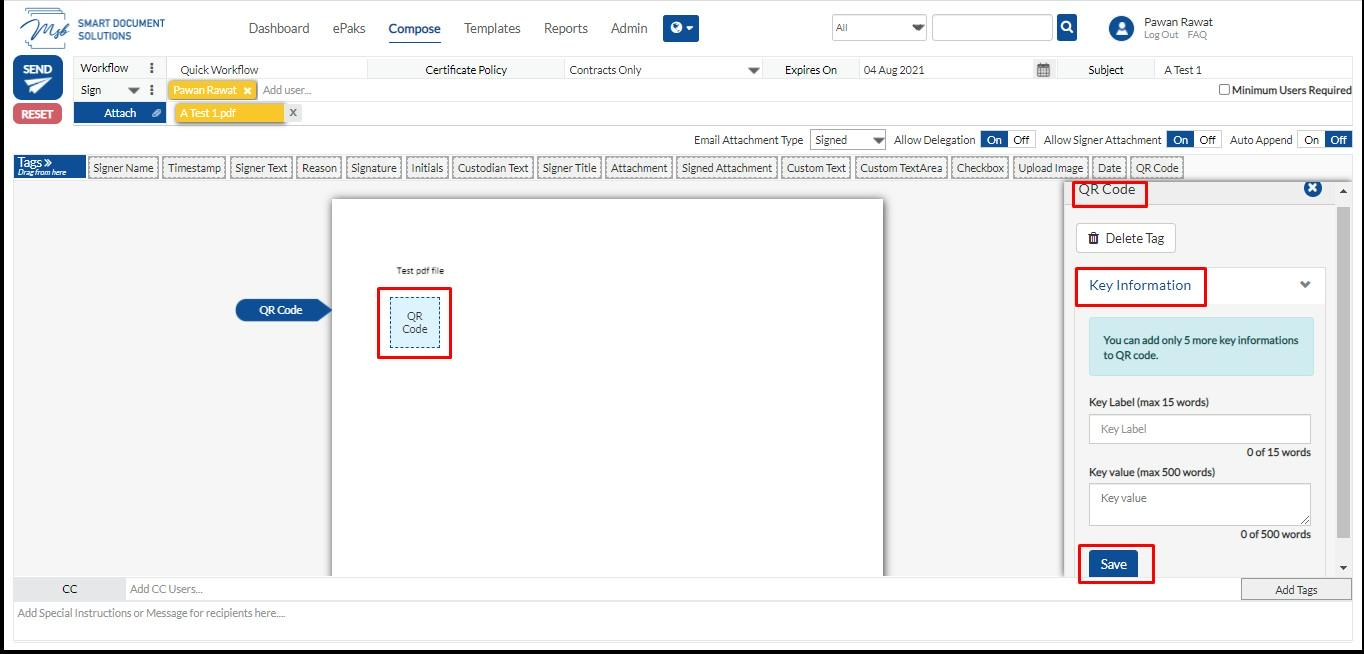Open the Sign action dropdown arrow
Image resolution: width=1364 pixels, height=654 pixels.
pyautogui.click(x=134, y=91)
